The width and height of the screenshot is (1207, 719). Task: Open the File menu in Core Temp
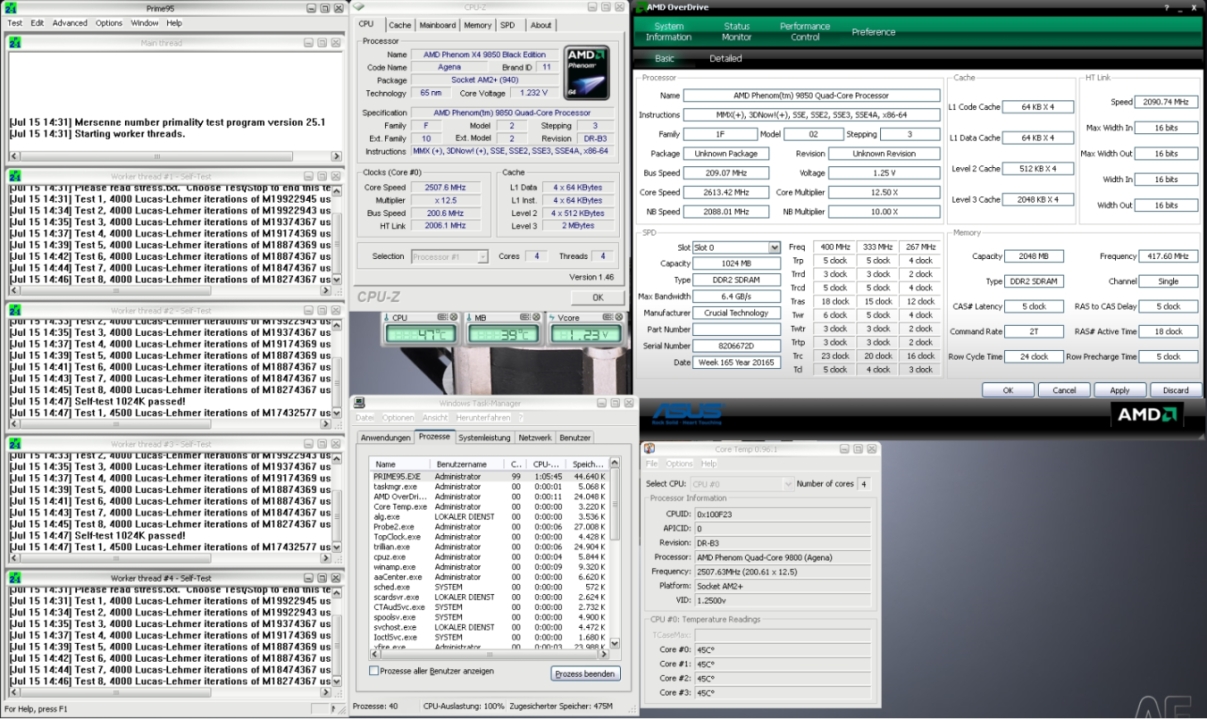pos(652,464)
